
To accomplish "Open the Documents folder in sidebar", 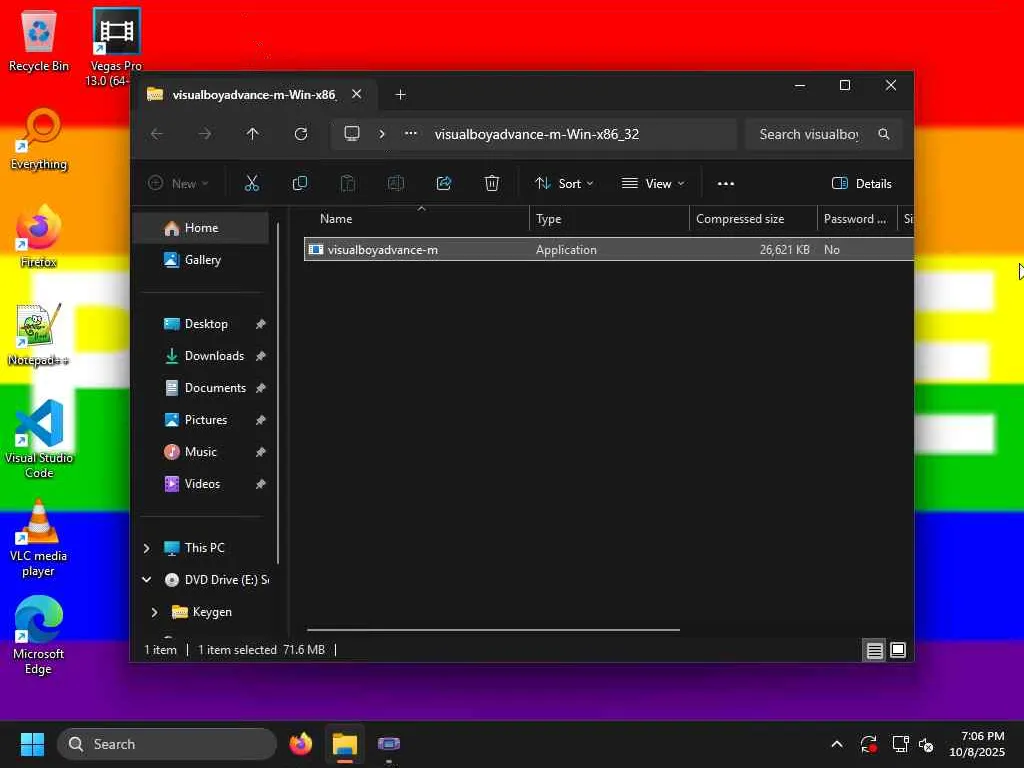I will (x=216, y=388).
